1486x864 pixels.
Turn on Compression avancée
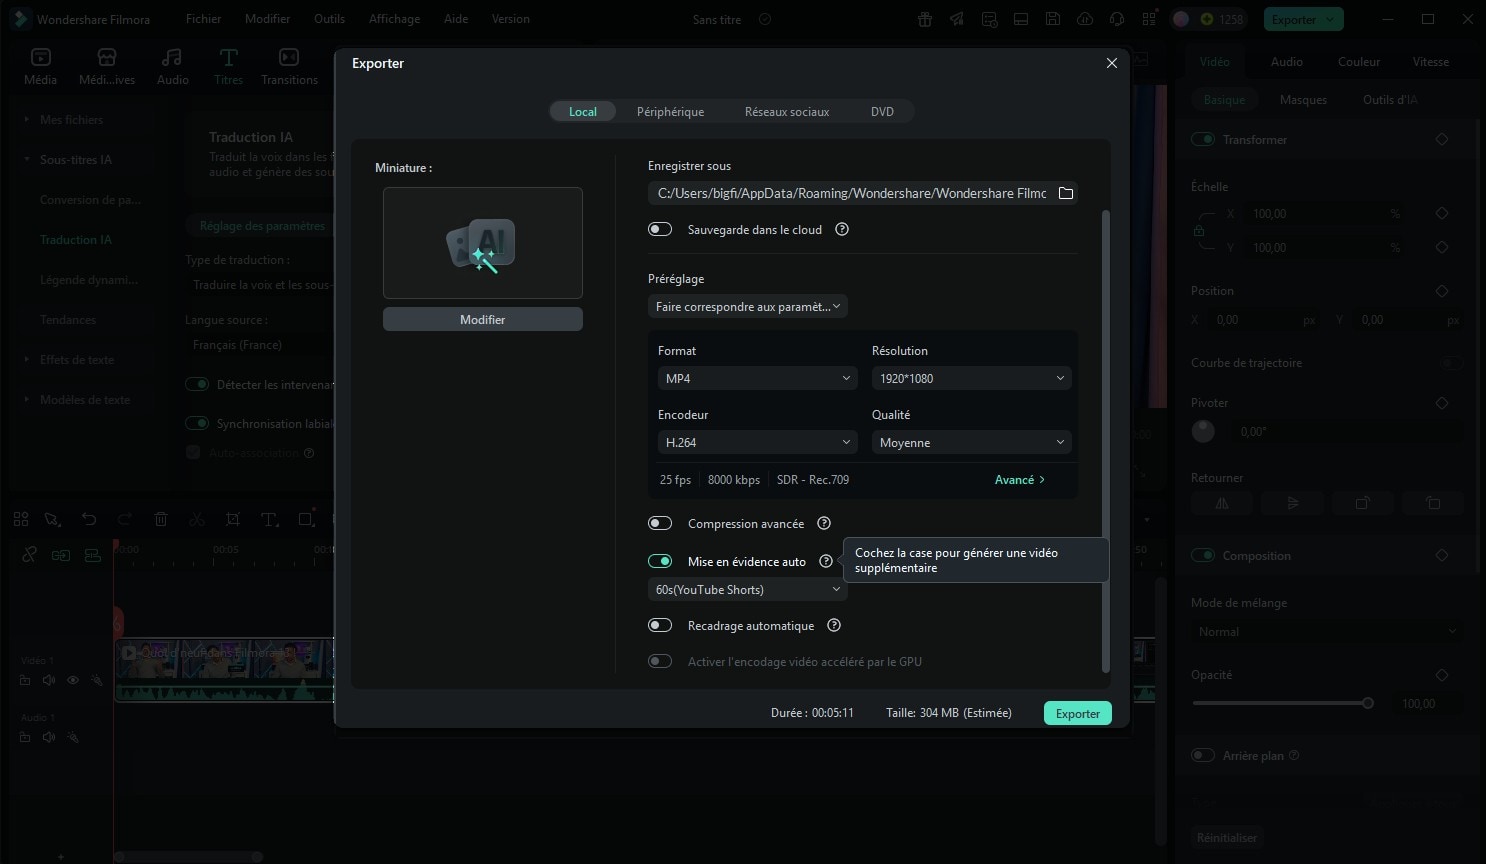tap(660, 523)
